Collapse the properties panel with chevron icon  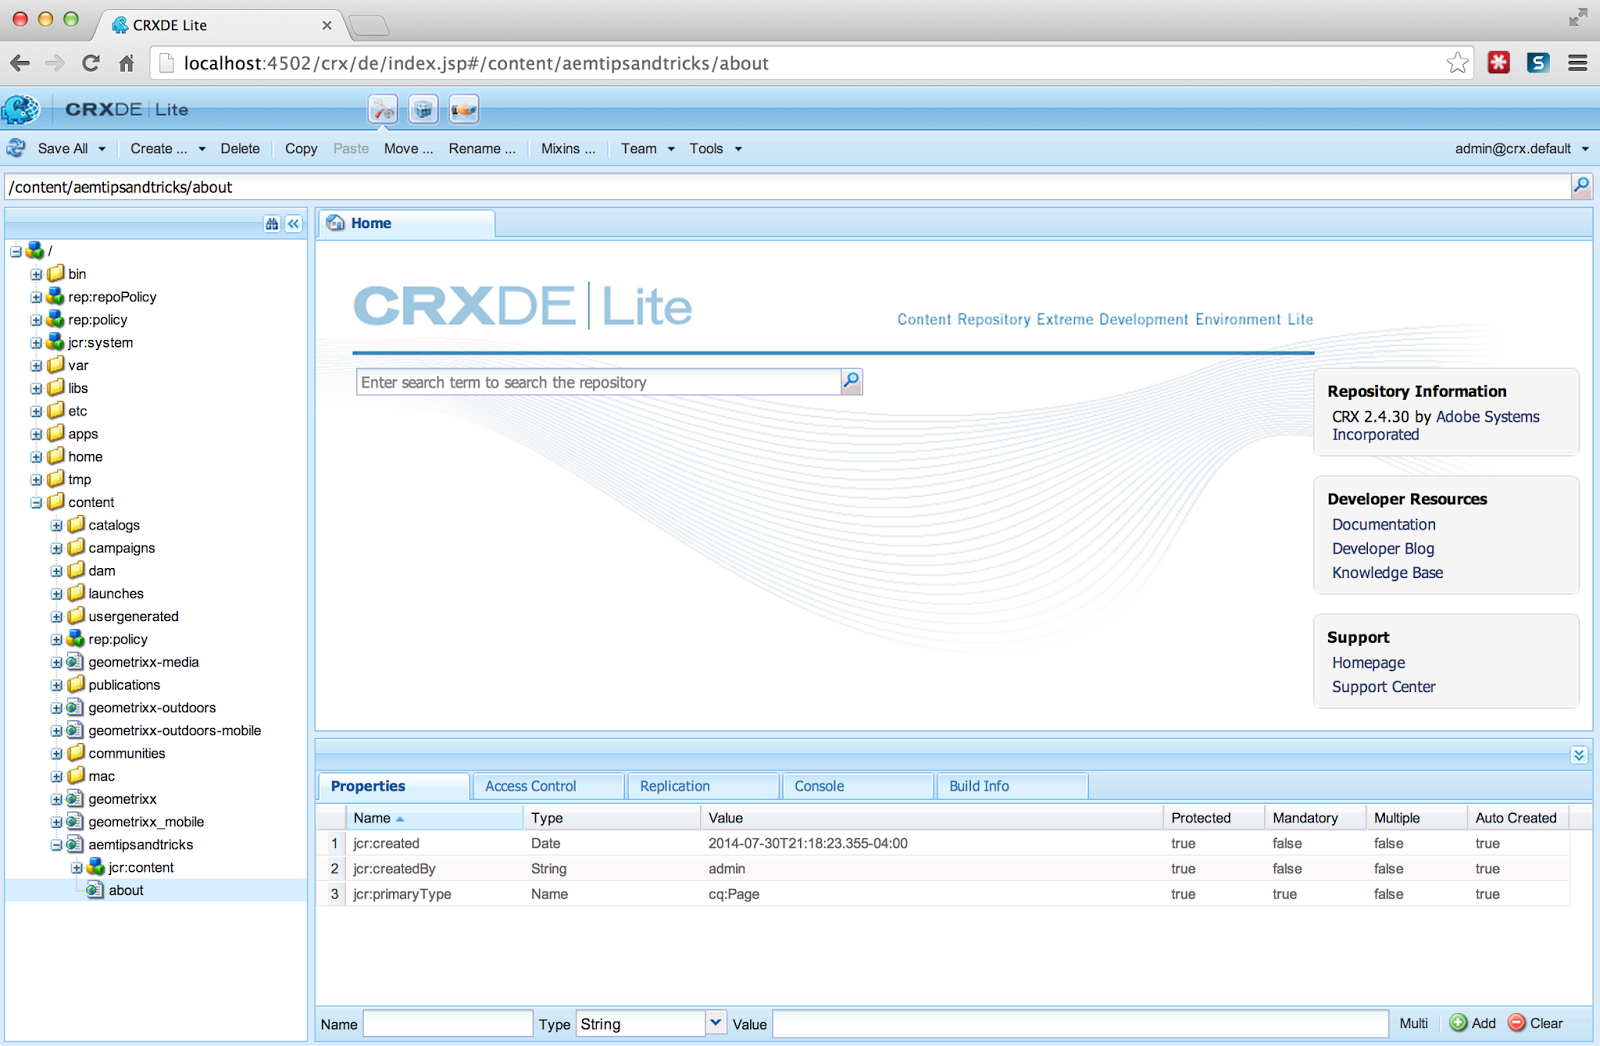[1579, 755]
